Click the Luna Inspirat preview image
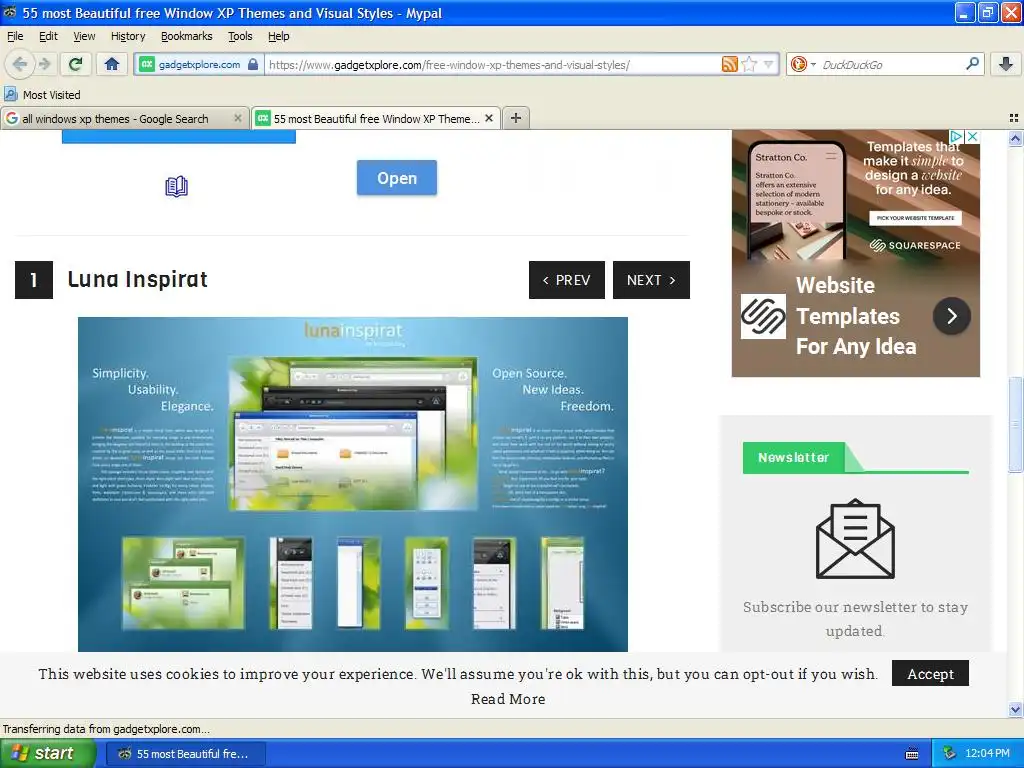This screenshot has height=768, width=1024. pos(353,484)
